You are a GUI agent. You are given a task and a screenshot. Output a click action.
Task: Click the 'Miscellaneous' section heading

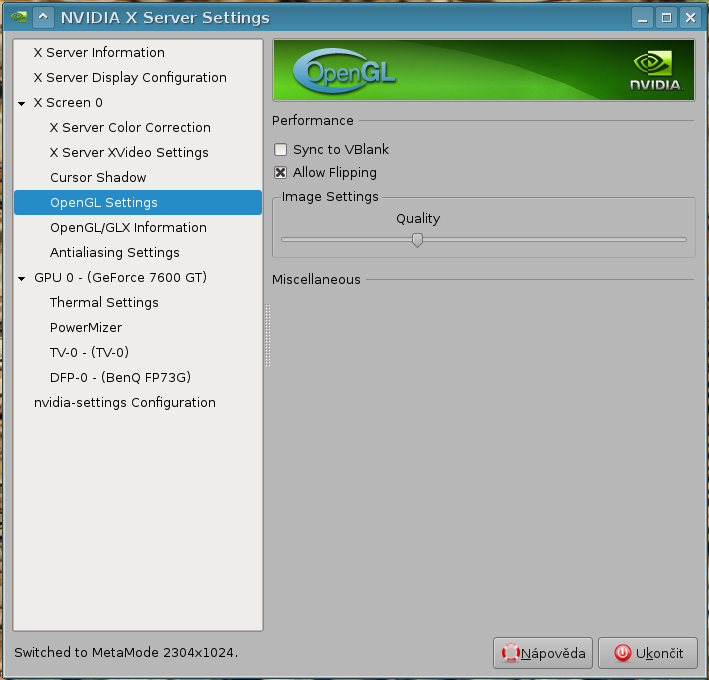pos(316,279)
